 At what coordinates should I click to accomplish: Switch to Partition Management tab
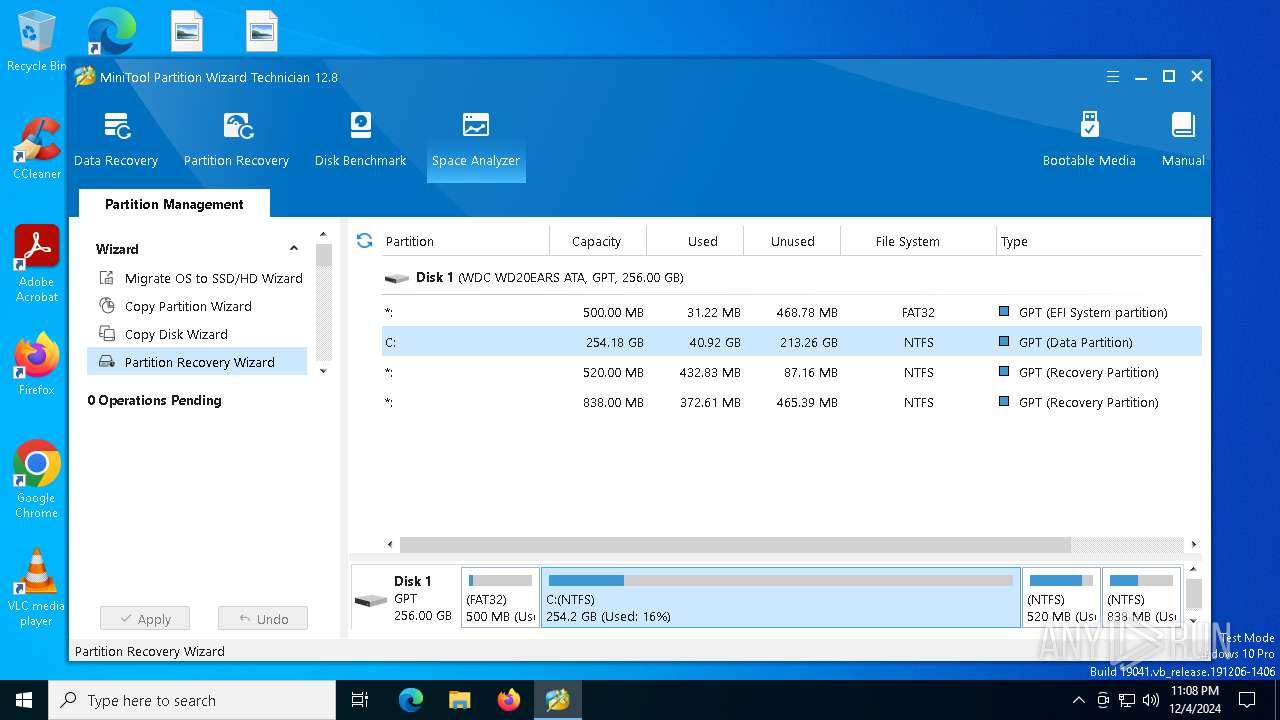174,204
